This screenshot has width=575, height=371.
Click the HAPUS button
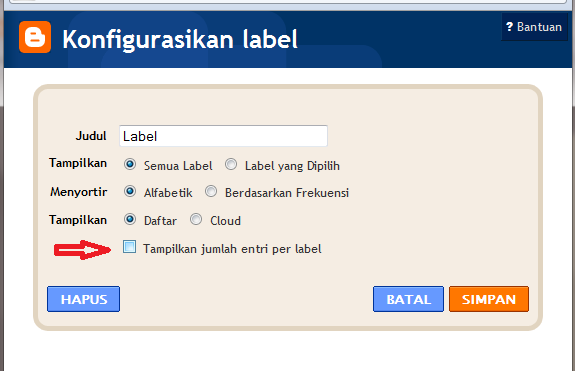(83, 299)
